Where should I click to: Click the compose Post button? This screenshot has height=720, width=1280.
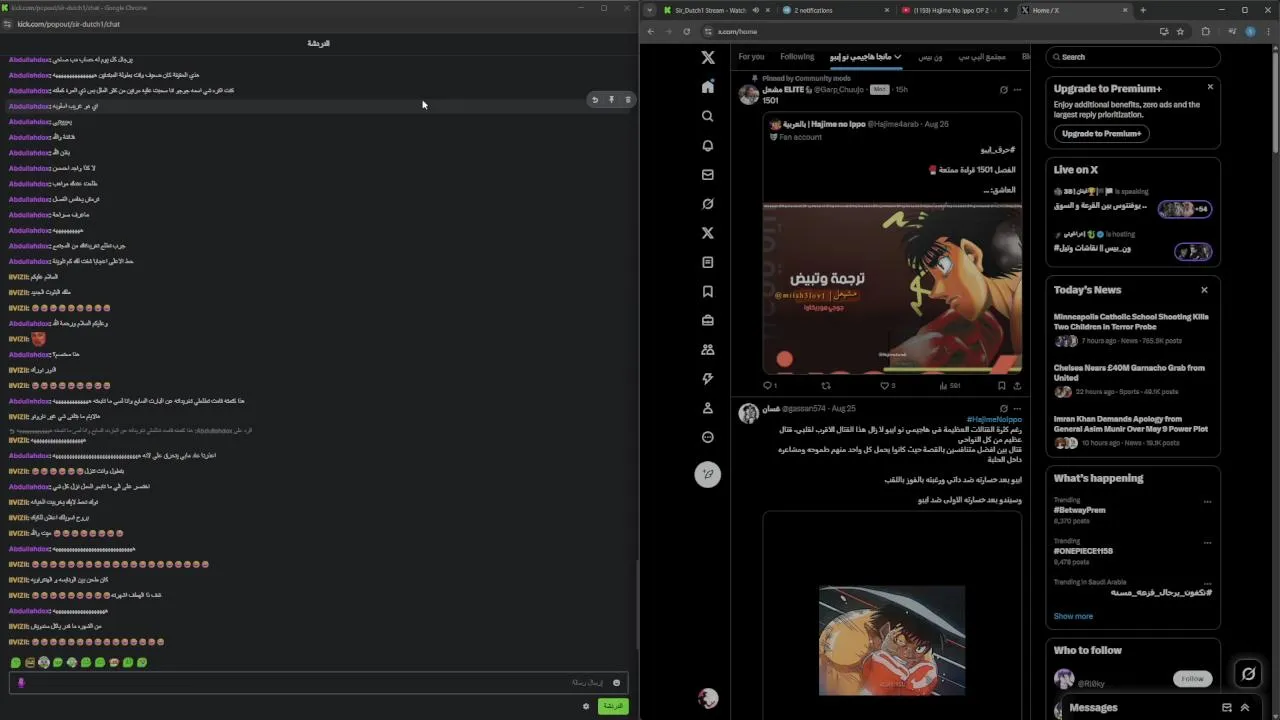click(707, 474)
